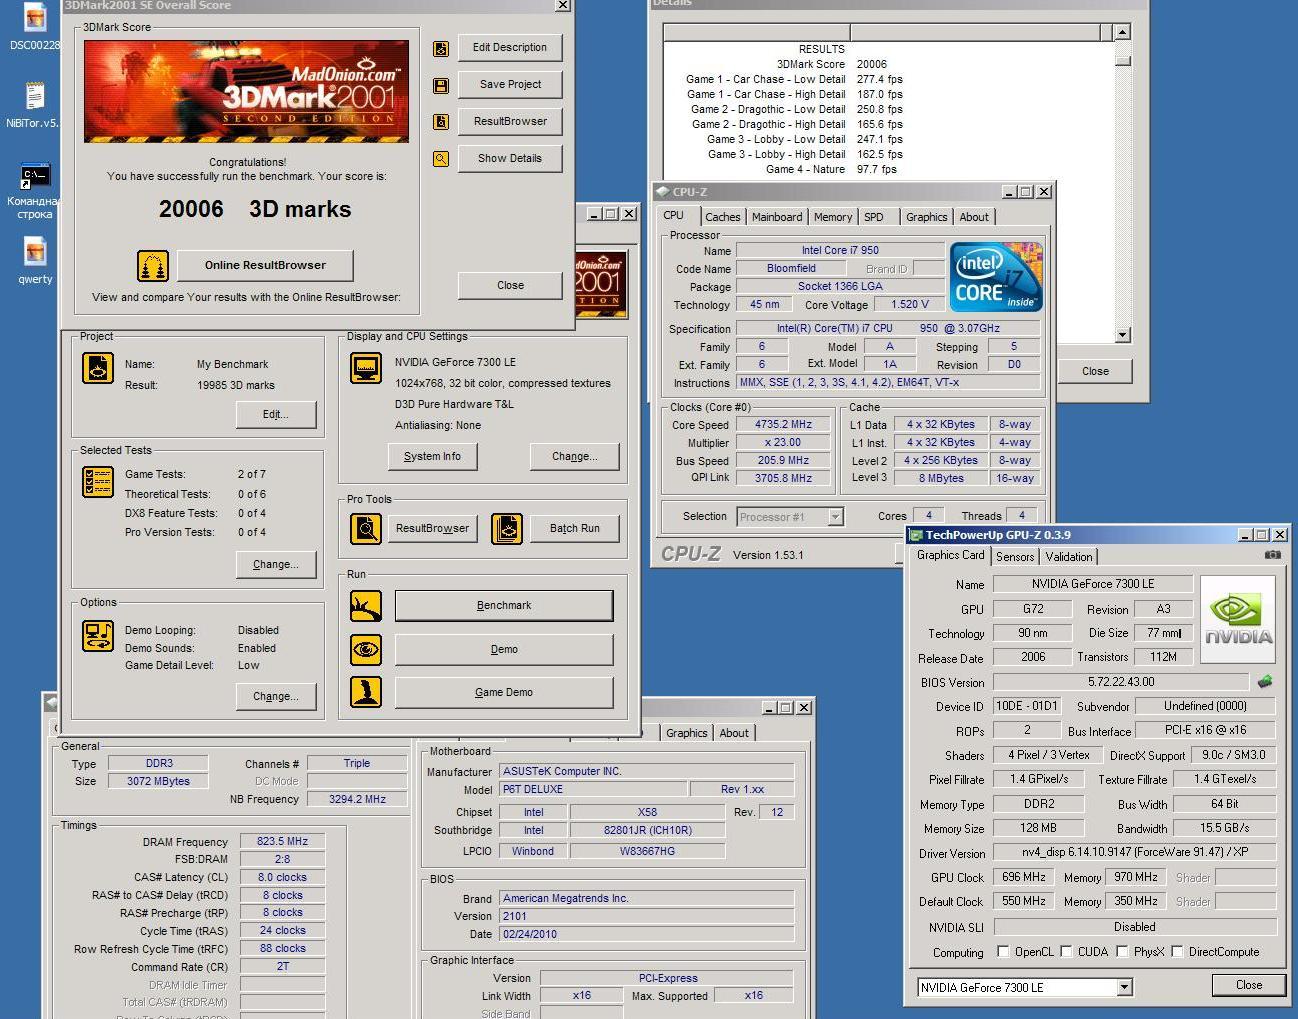Toggle the CUDA checkbox in GPU-Z
The width and height of the screenshot is (1298, 1019).
pyautogui.click(x=1066, y=952)
